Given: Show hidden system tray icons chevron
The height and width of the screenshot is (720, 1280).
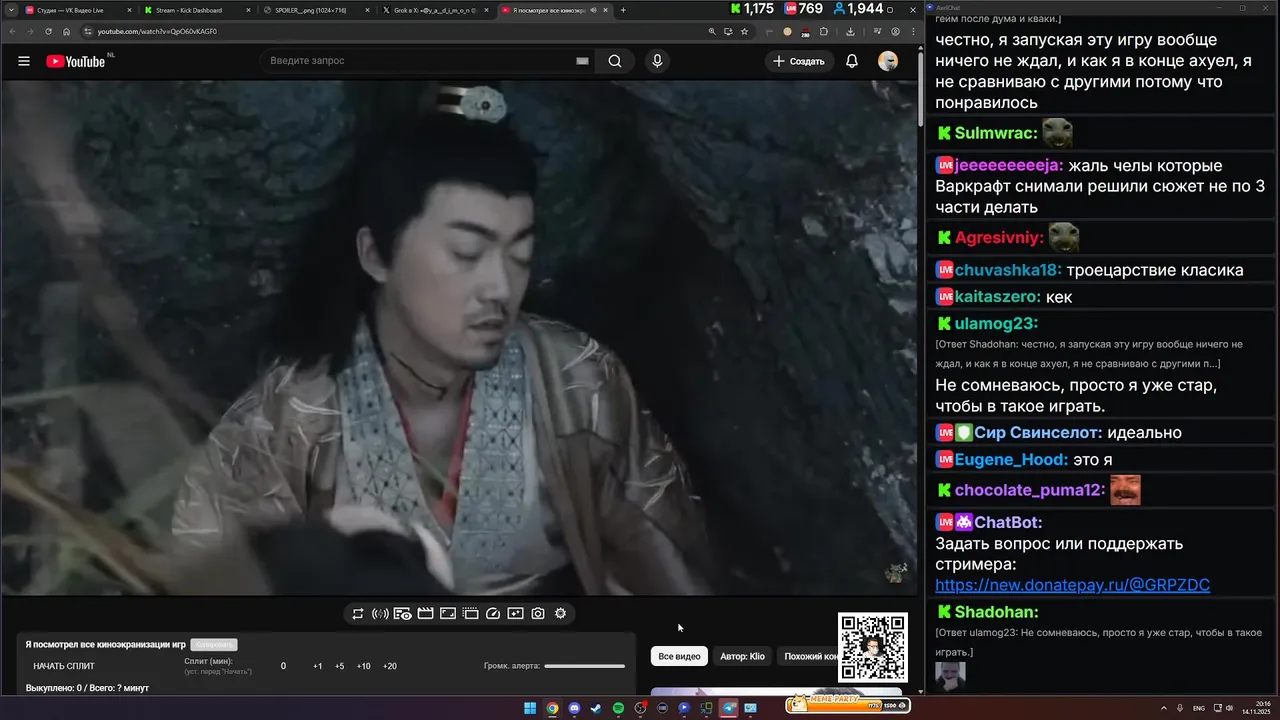Looking at the screenshot, I should click(x=1163, y=708).
